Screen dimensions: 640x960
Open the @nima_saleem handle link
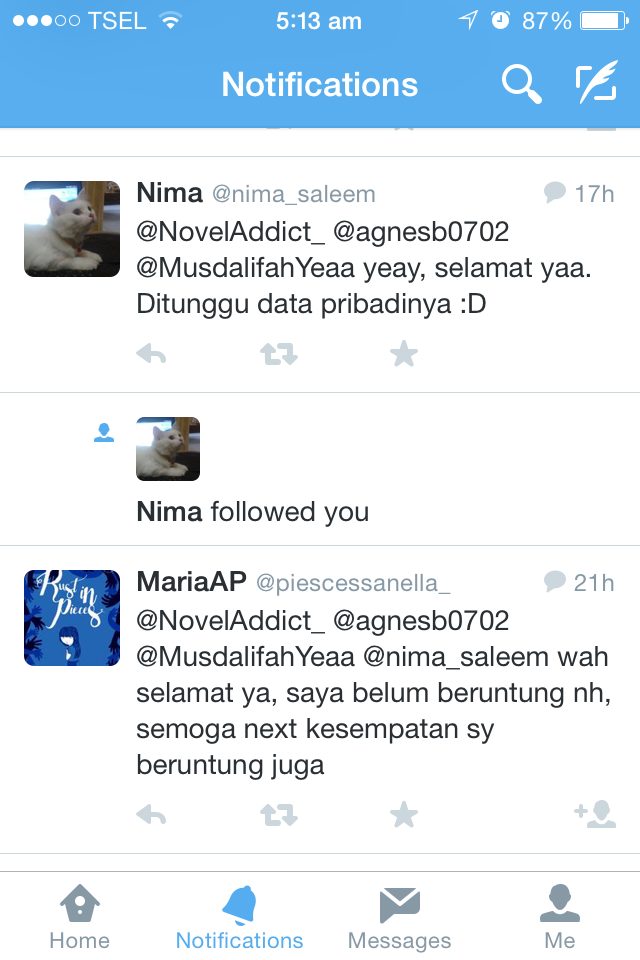[293, 194]
